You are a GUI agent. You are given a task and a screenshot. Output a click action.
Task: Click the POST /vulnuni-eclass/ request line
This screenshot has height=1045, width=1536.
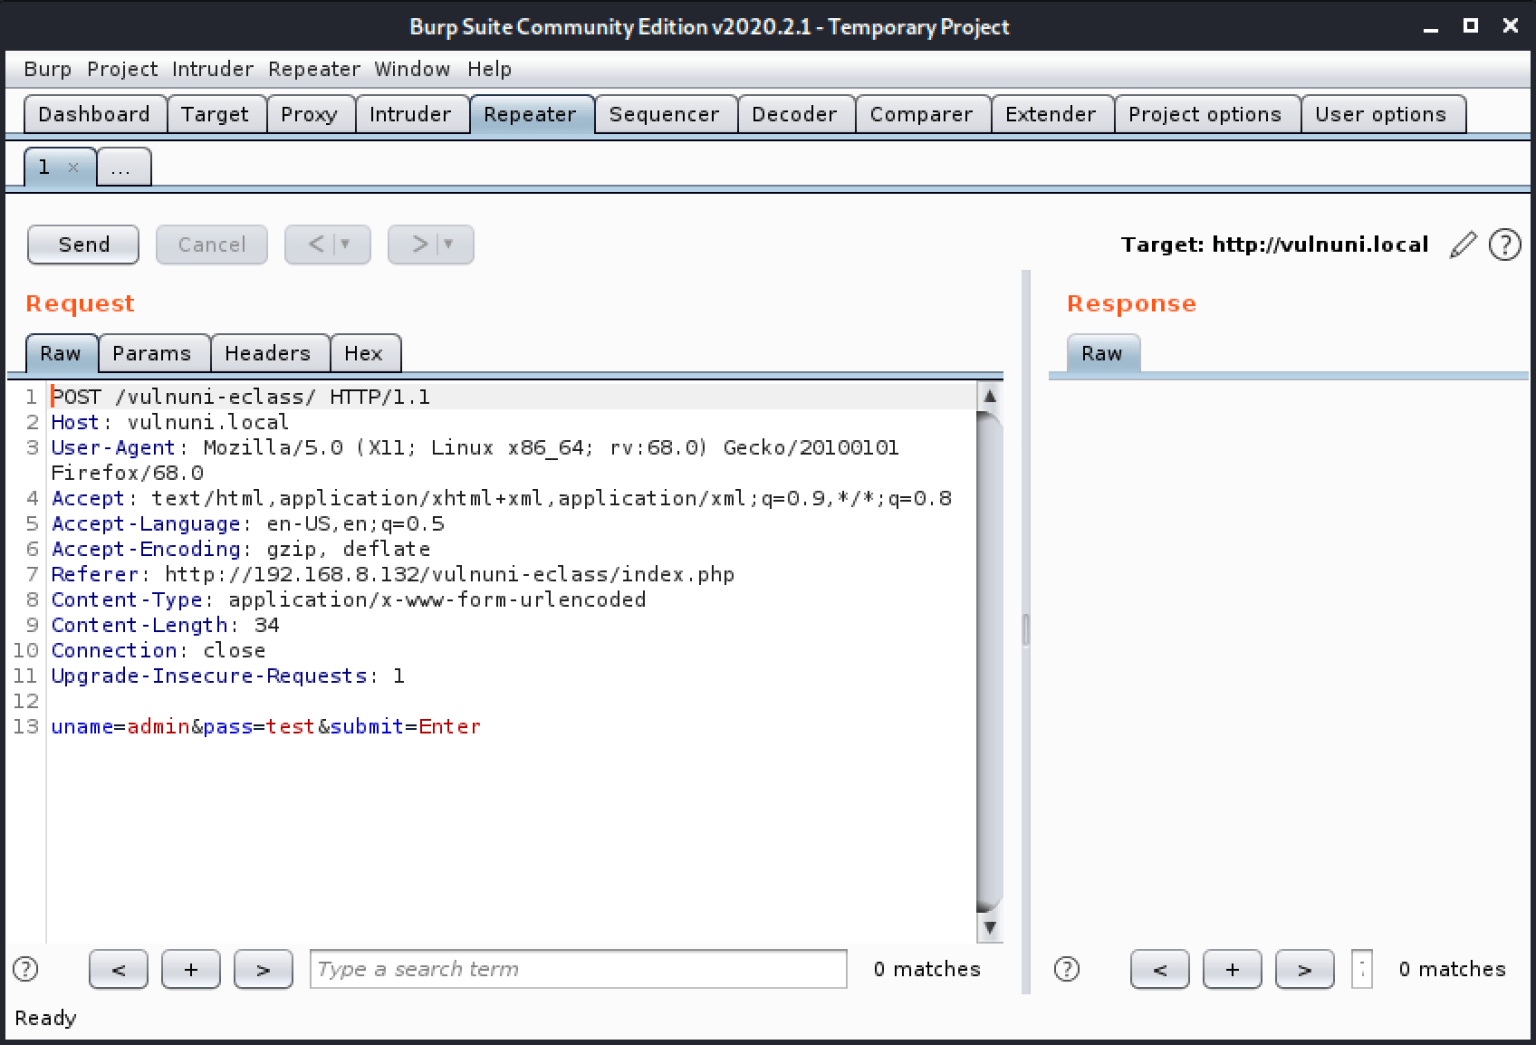point(241,397)
